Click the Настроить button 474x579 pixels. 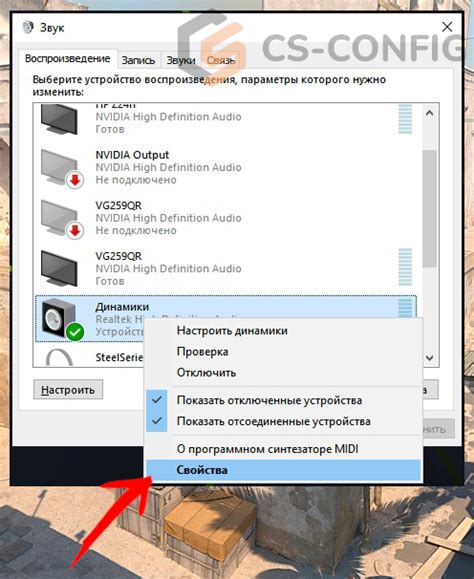[68, 390]
